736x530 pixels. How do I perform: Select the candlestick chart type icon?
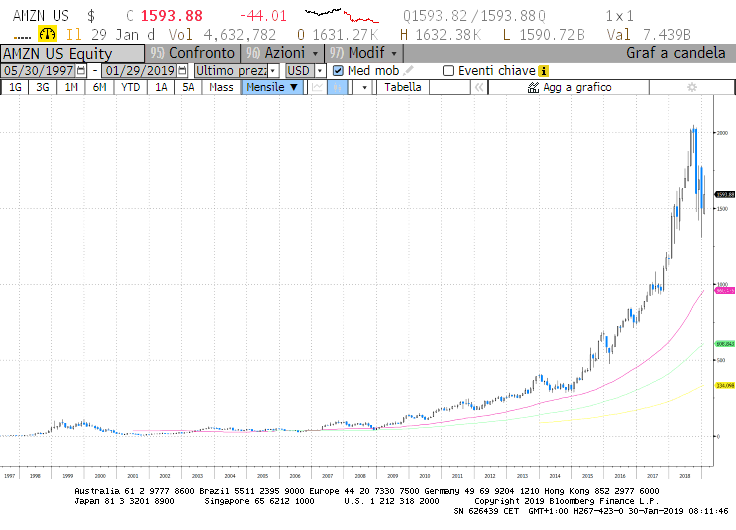click(337, 87)
